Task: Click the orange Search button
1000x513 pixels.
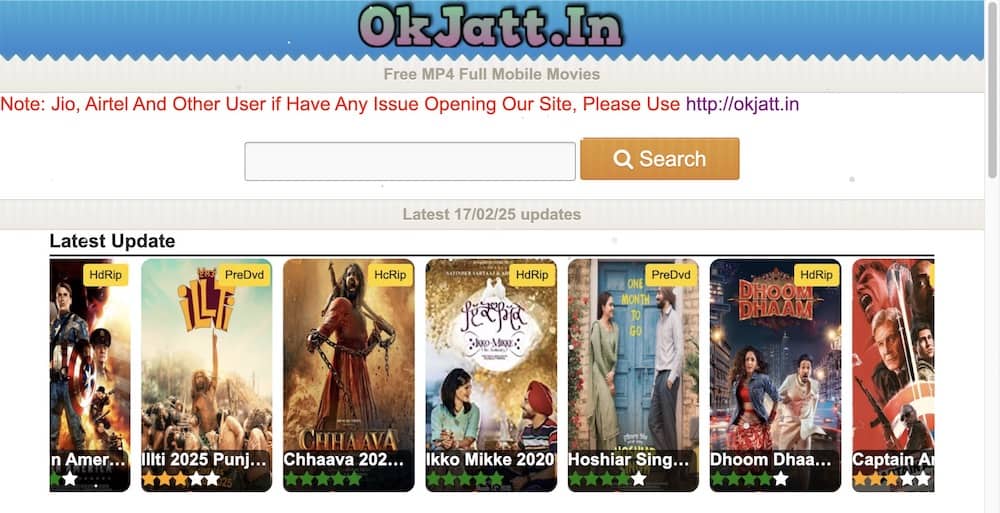Action: click(x=659, y=159)
